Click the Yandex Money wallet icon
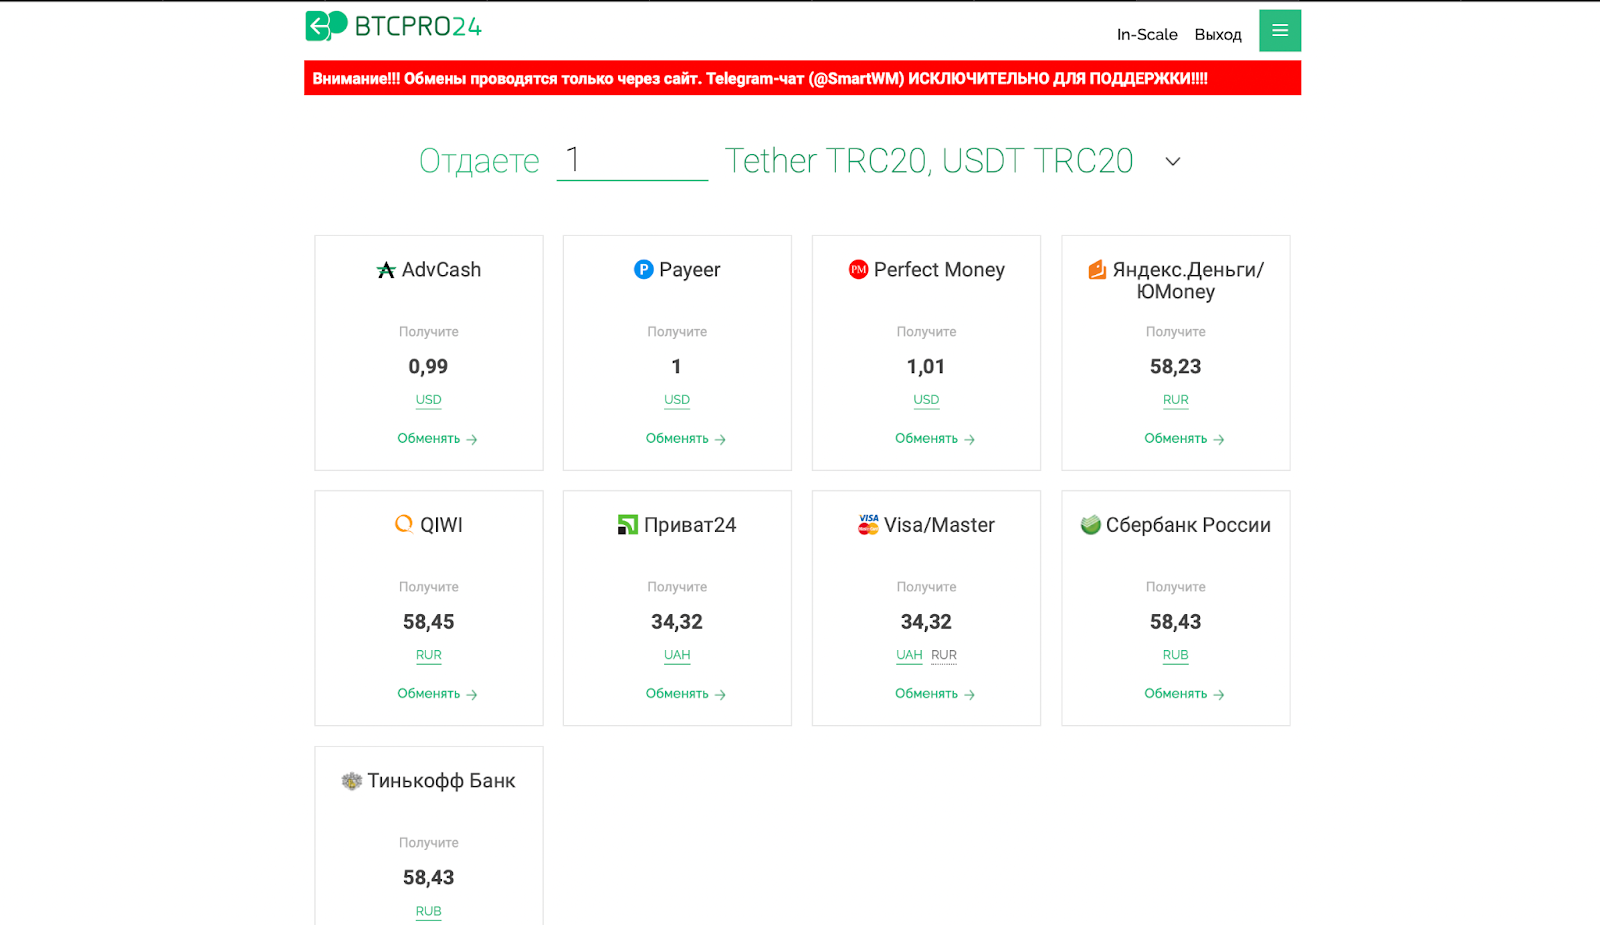Viewport: 1600px width, 925px height. tap(1097, 269)
